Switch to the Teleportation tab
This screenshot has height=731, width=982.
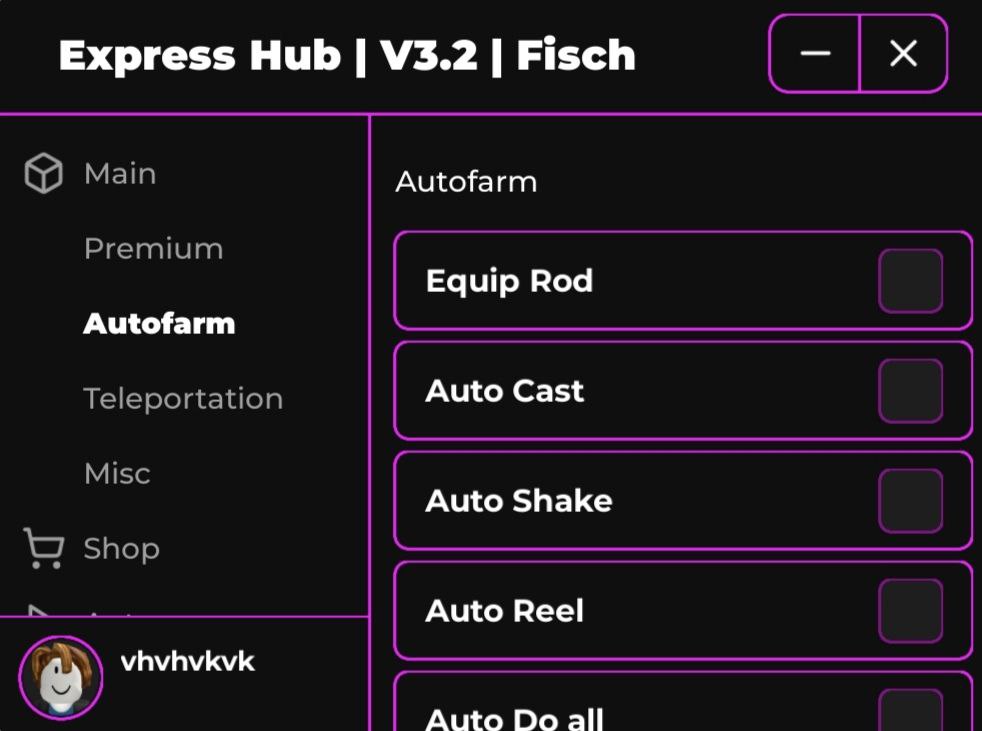(x=183, y=399)
